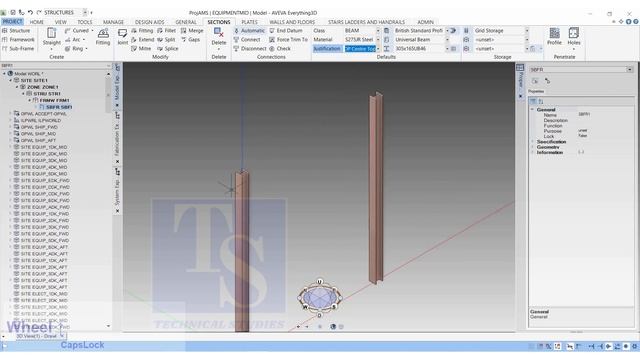Apply the Split tool
The height and width of the screenshot is (360, 640).
pos(167,40)
